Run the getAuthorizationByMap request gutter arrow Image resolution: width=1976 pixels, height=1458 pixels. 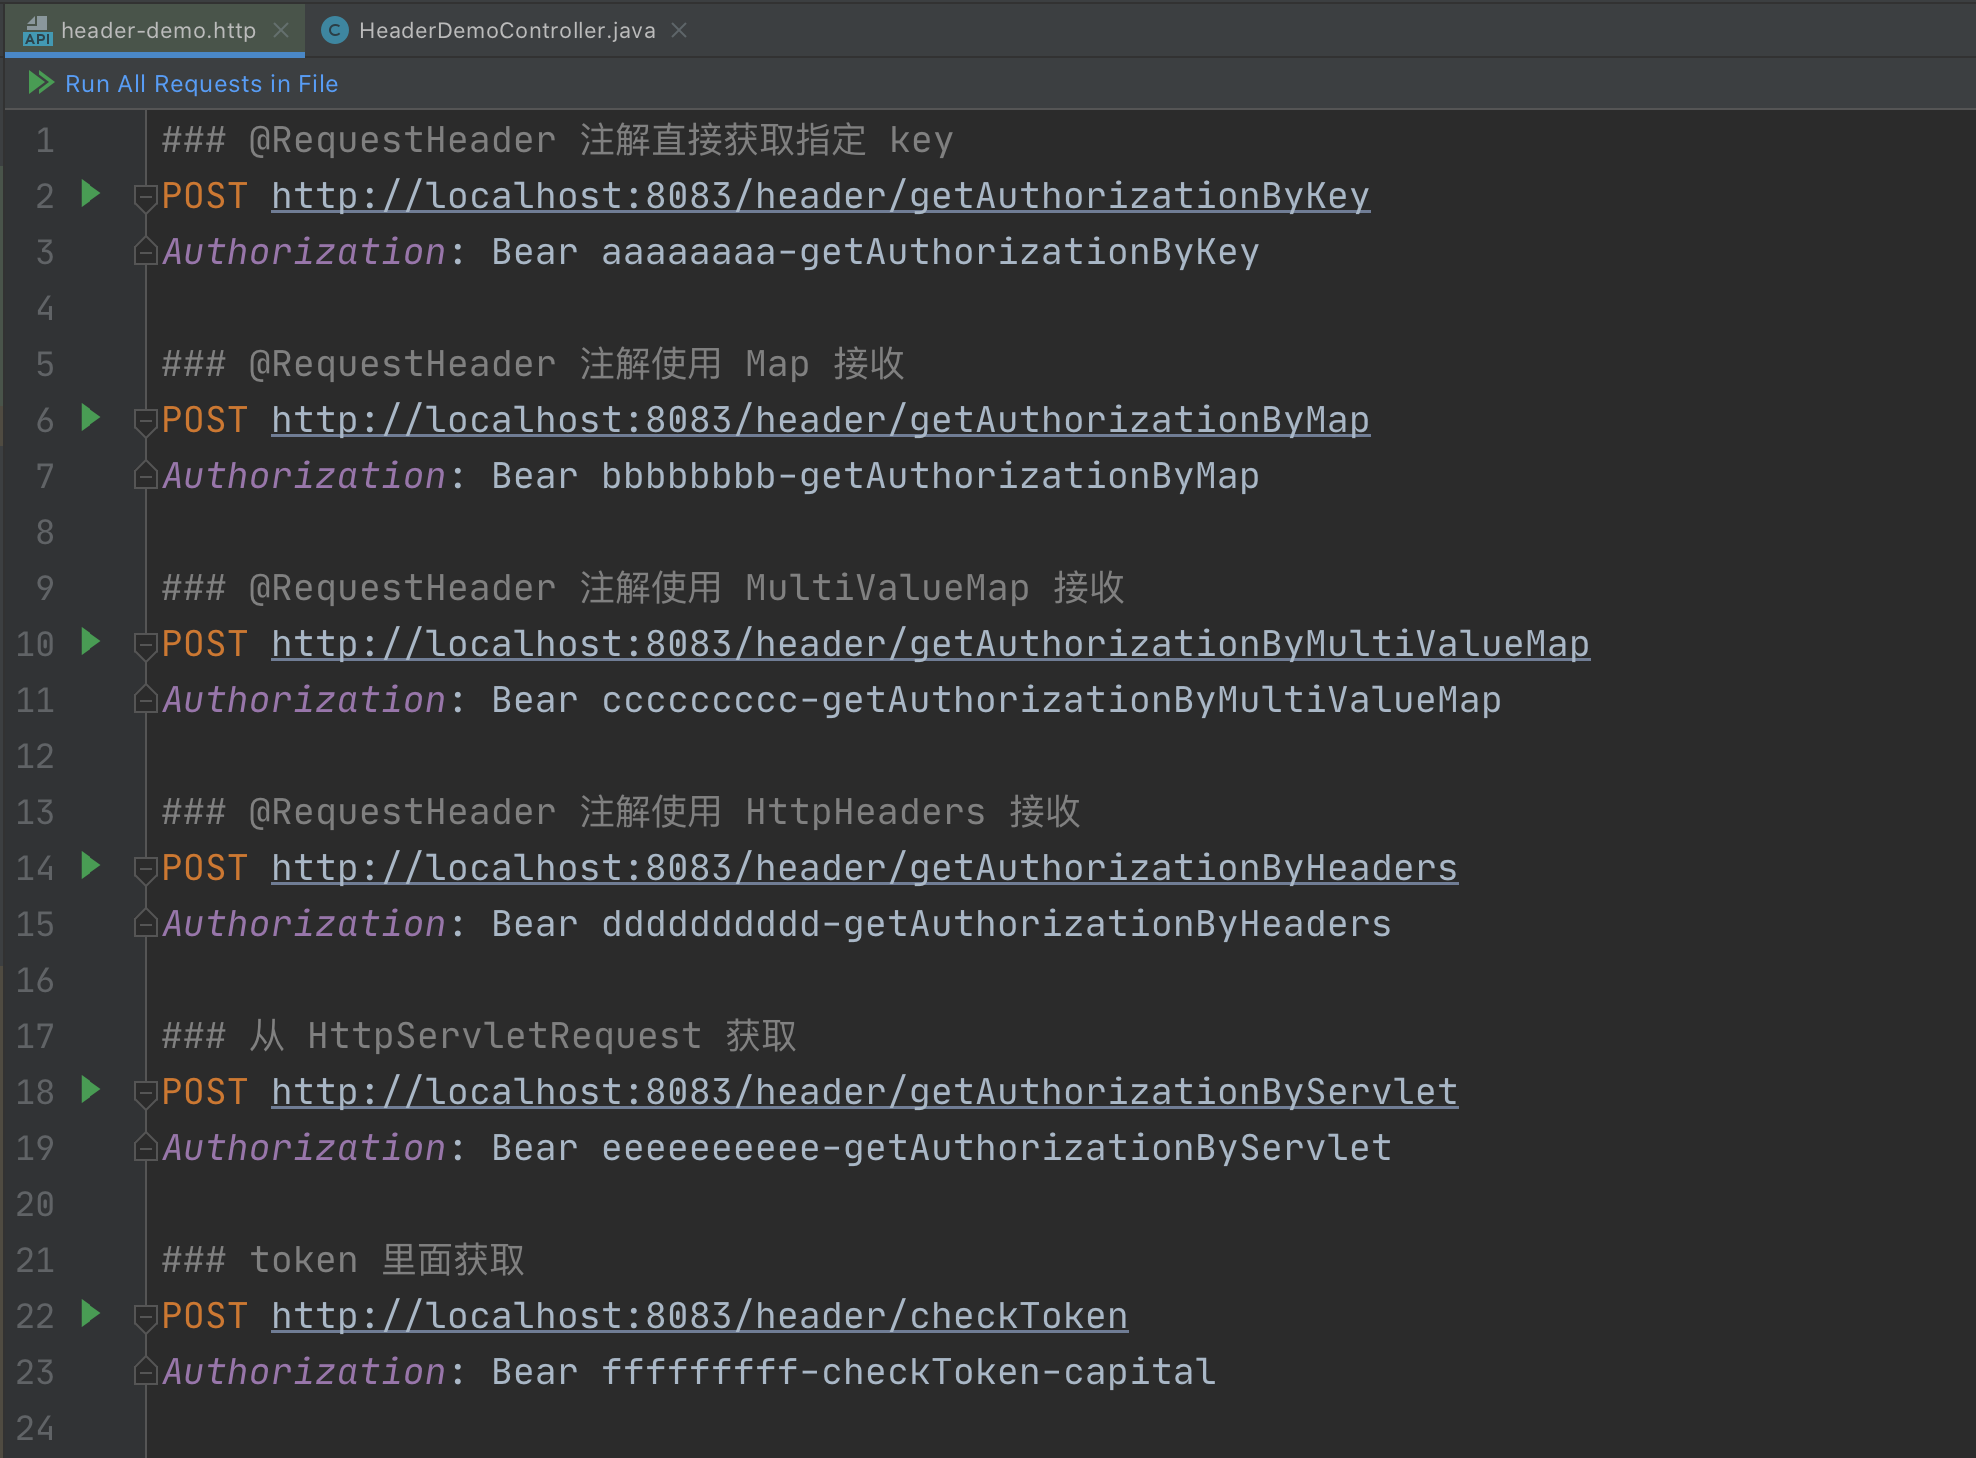pyautogui.click(x=90, y=418)
